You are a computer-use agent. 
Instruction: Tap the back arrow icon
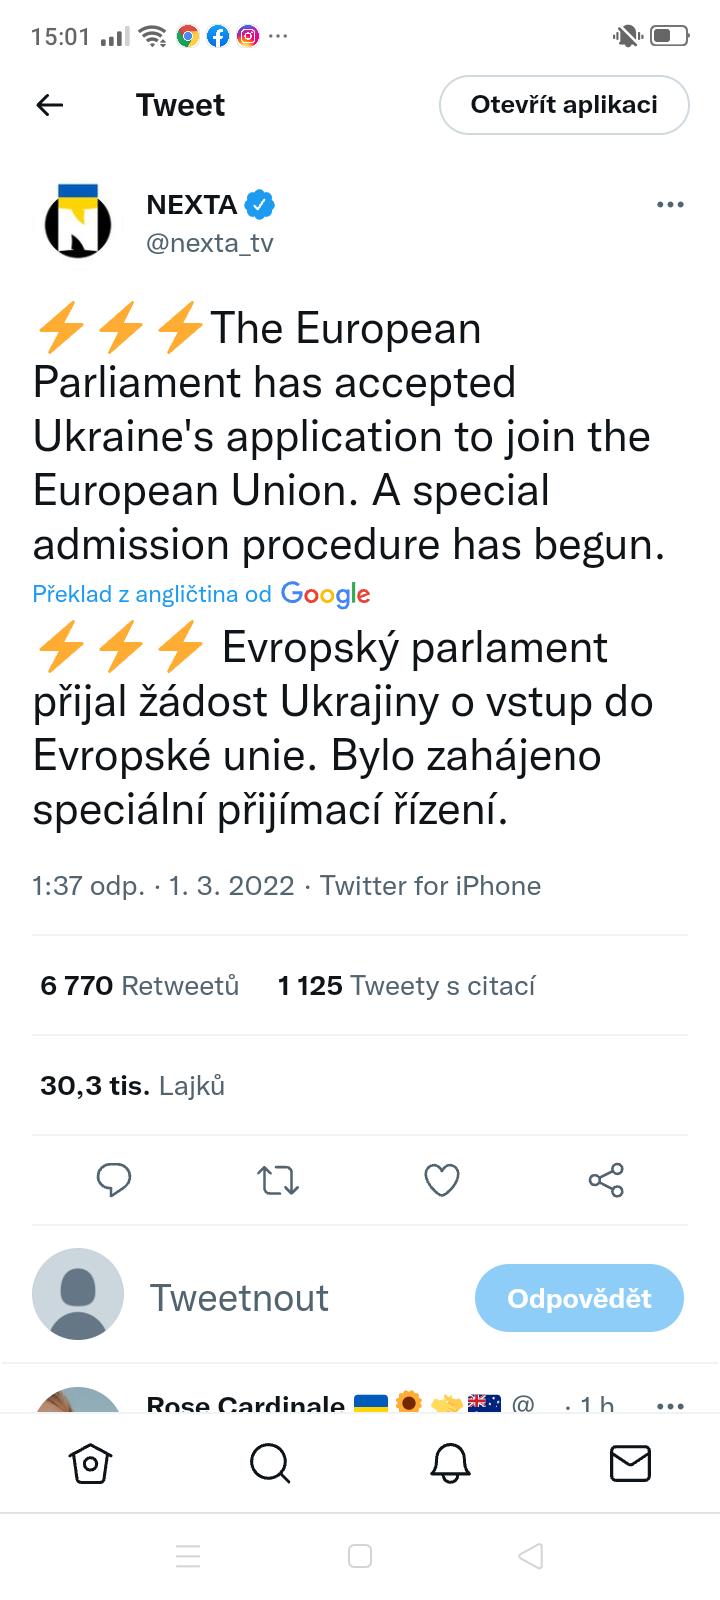coord(49,105)
